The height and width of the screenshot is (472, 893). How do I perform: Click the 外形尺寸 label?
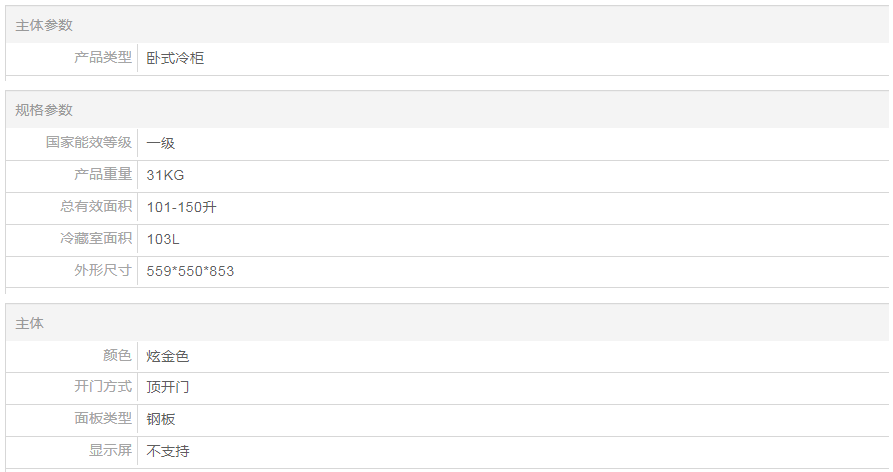(x=102, y=271)
